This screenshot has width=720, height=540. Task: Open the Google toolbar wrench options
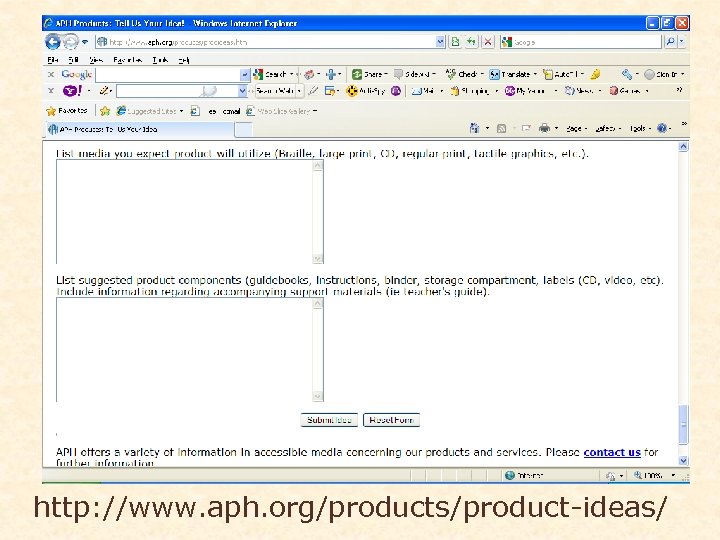(627, 74)
